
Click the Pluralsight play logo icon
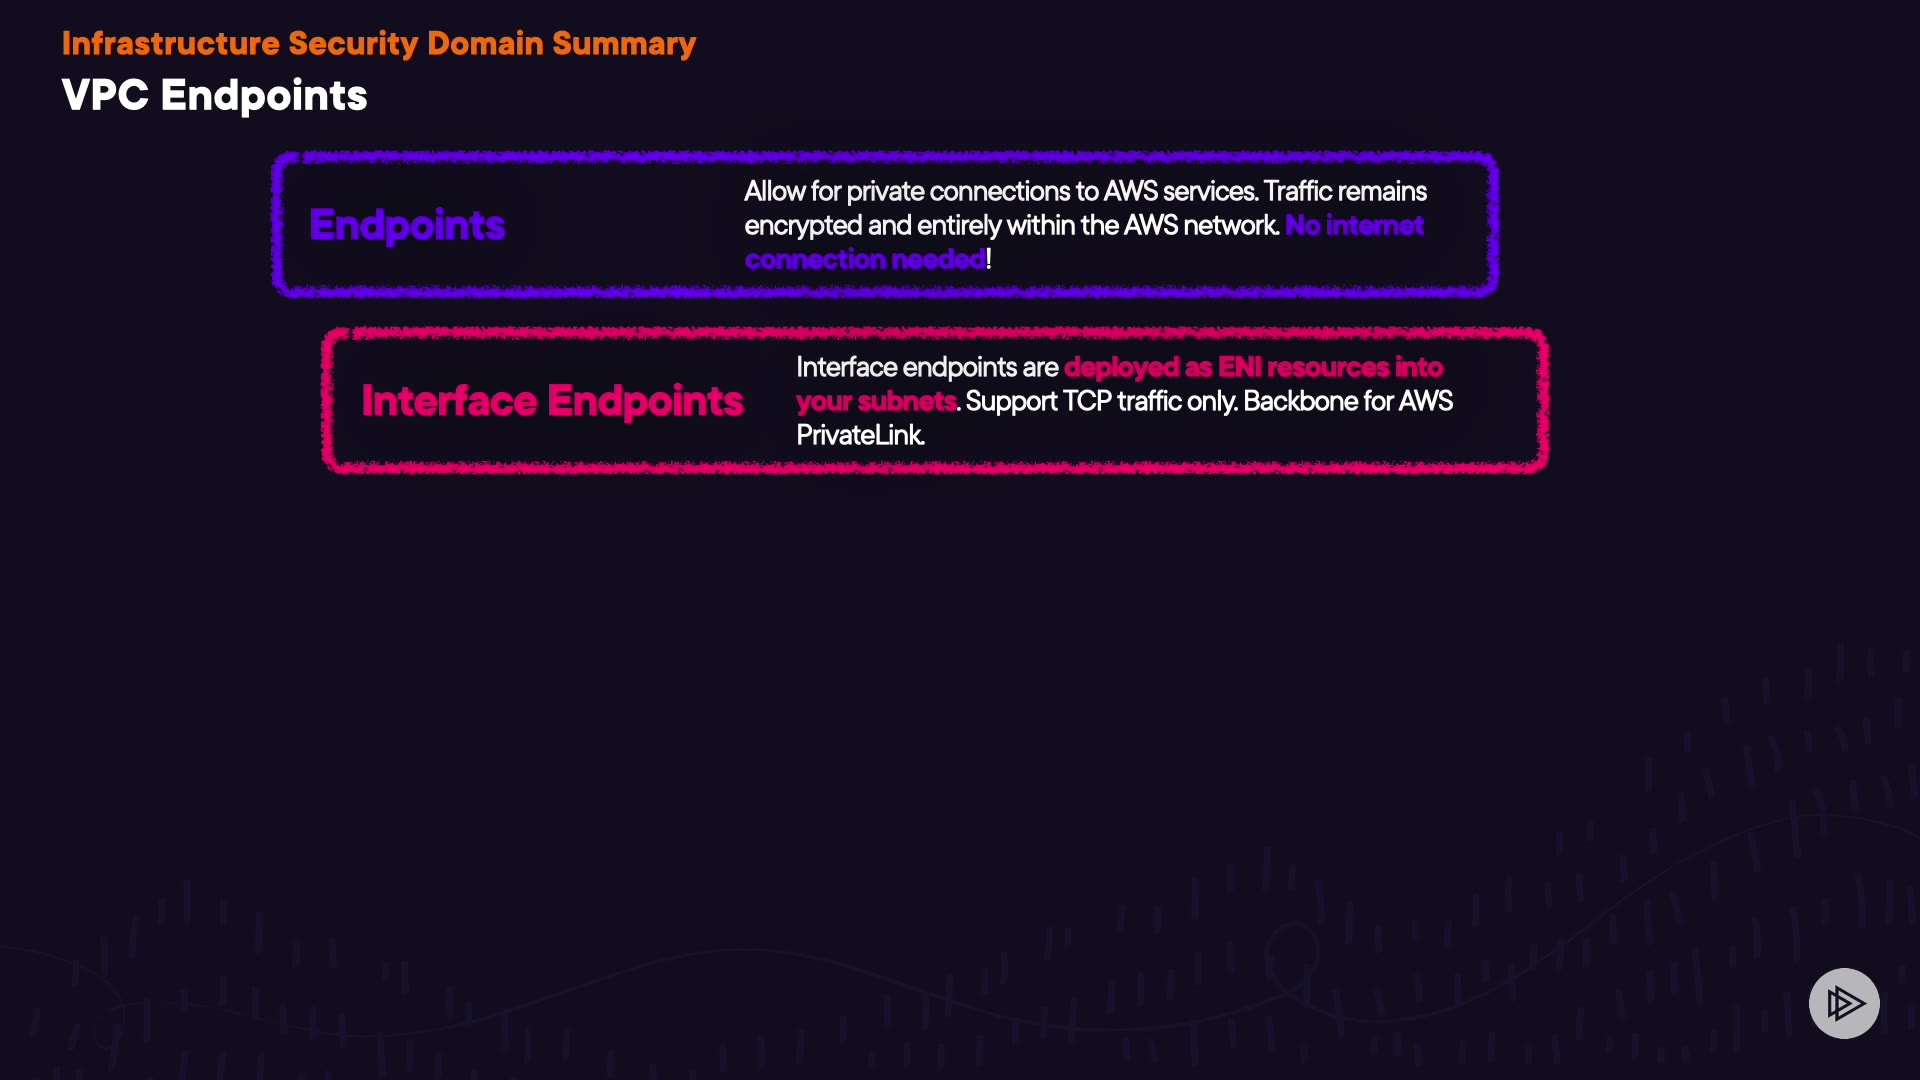(x=1844, y=1003)
